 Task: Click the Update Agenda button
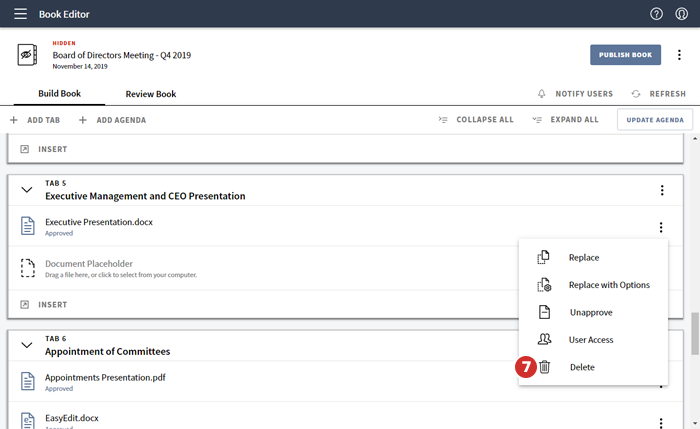pos(655,120)
